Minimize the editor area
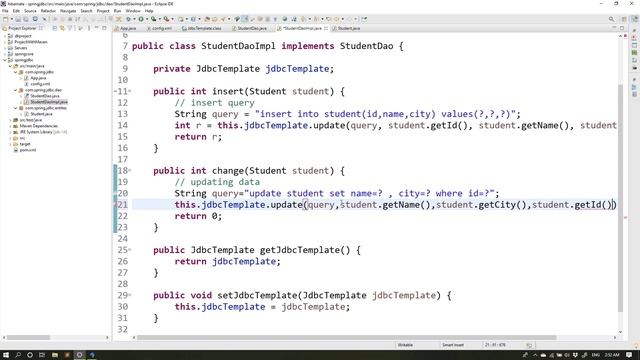This screenshot has width=640, height=360. click(615, 28)
